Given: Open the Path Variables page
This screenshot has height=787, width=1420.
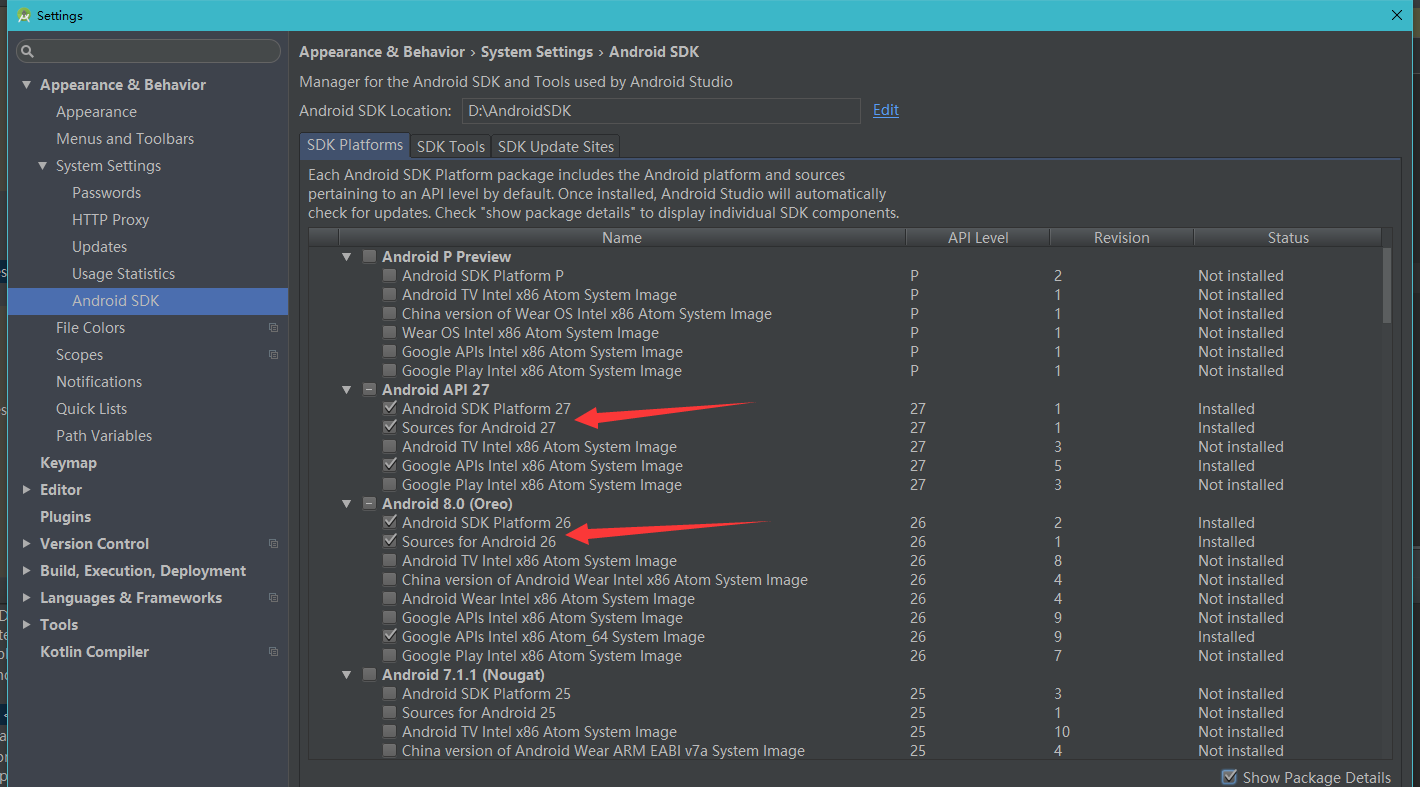Looking at the screenshot, I should pos(104,436).
